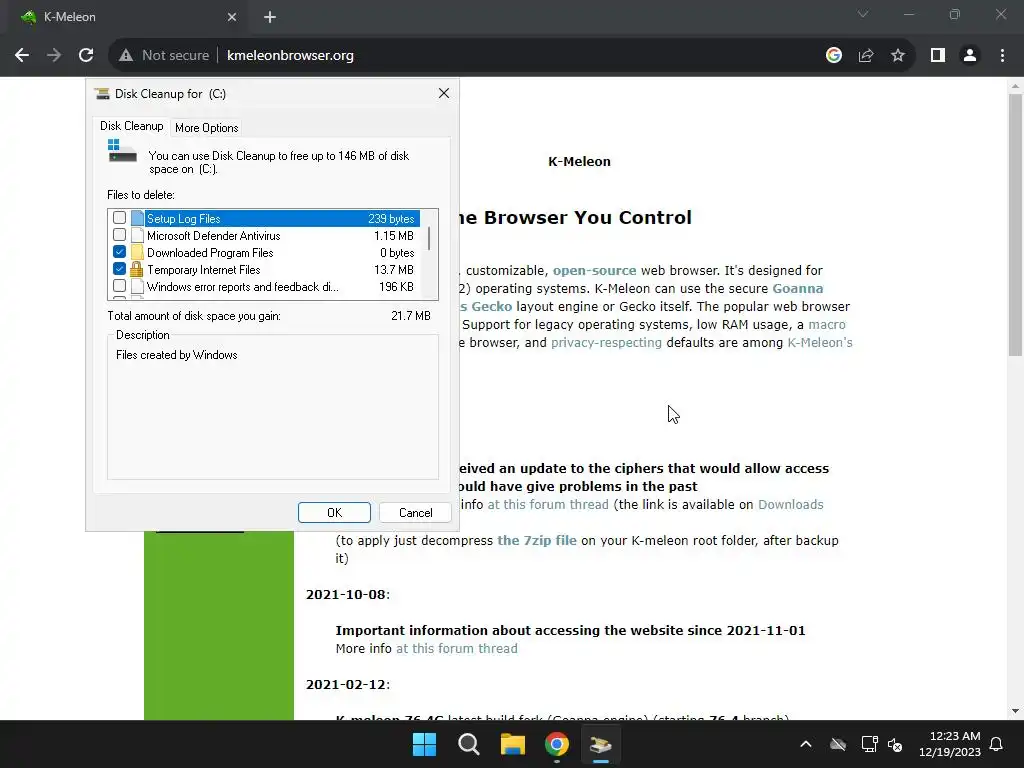The image size is (1024, 768).
Task: Reload the K-Meleon page
Action: click(86, 56)
